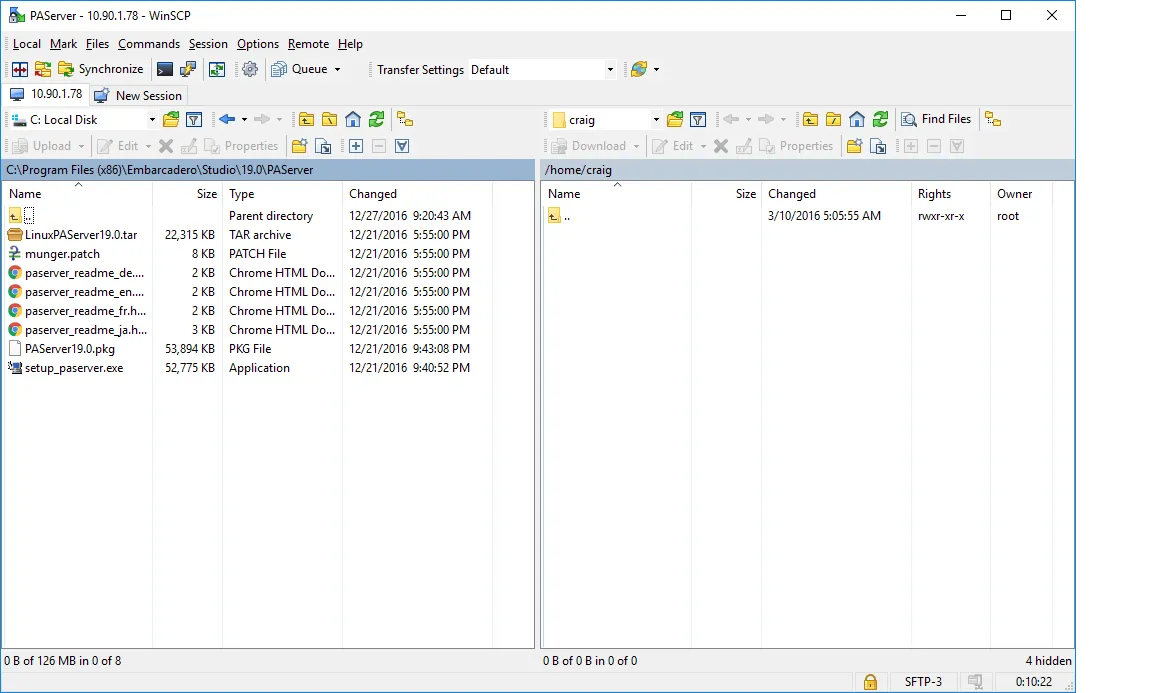Open the Remote menu
The width and height of the screenshot is (1152, 693).
(309, 44)
